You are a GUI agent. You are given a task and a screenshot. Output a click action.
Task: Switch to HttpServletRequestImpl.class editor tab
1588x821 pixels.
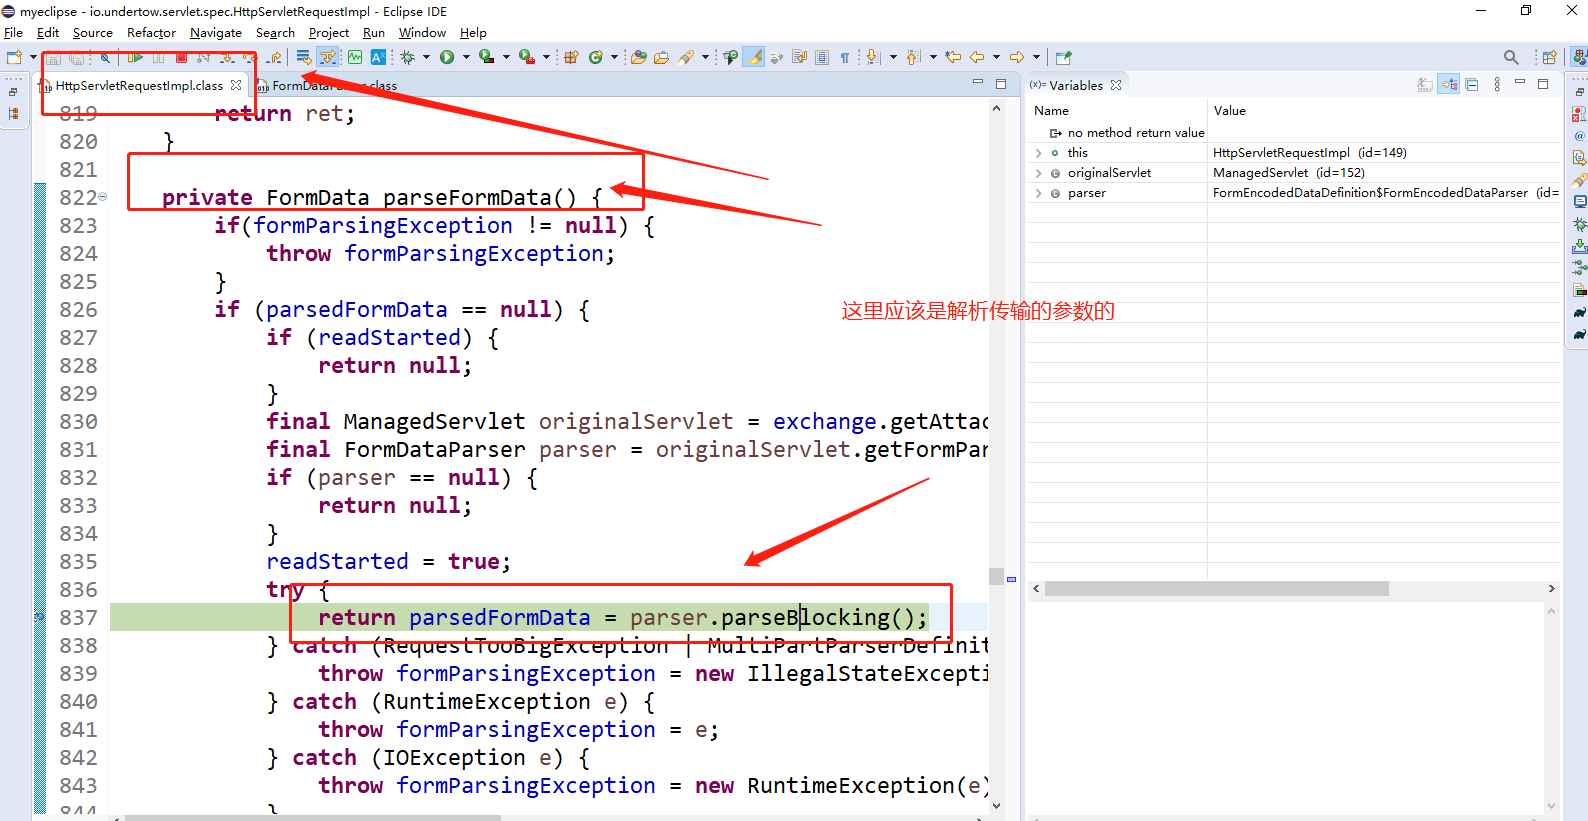pyautogui.click(x=139, y=86)
